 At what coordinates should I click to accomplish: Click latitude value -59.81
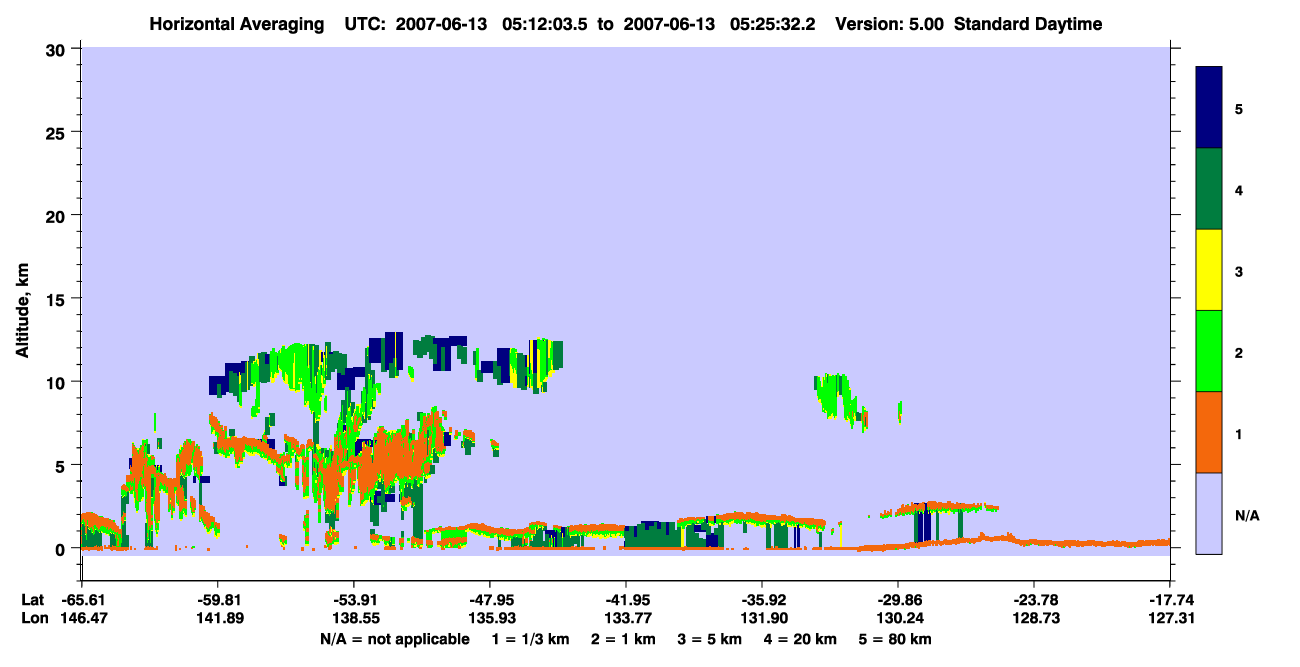(x=218, y=600)
